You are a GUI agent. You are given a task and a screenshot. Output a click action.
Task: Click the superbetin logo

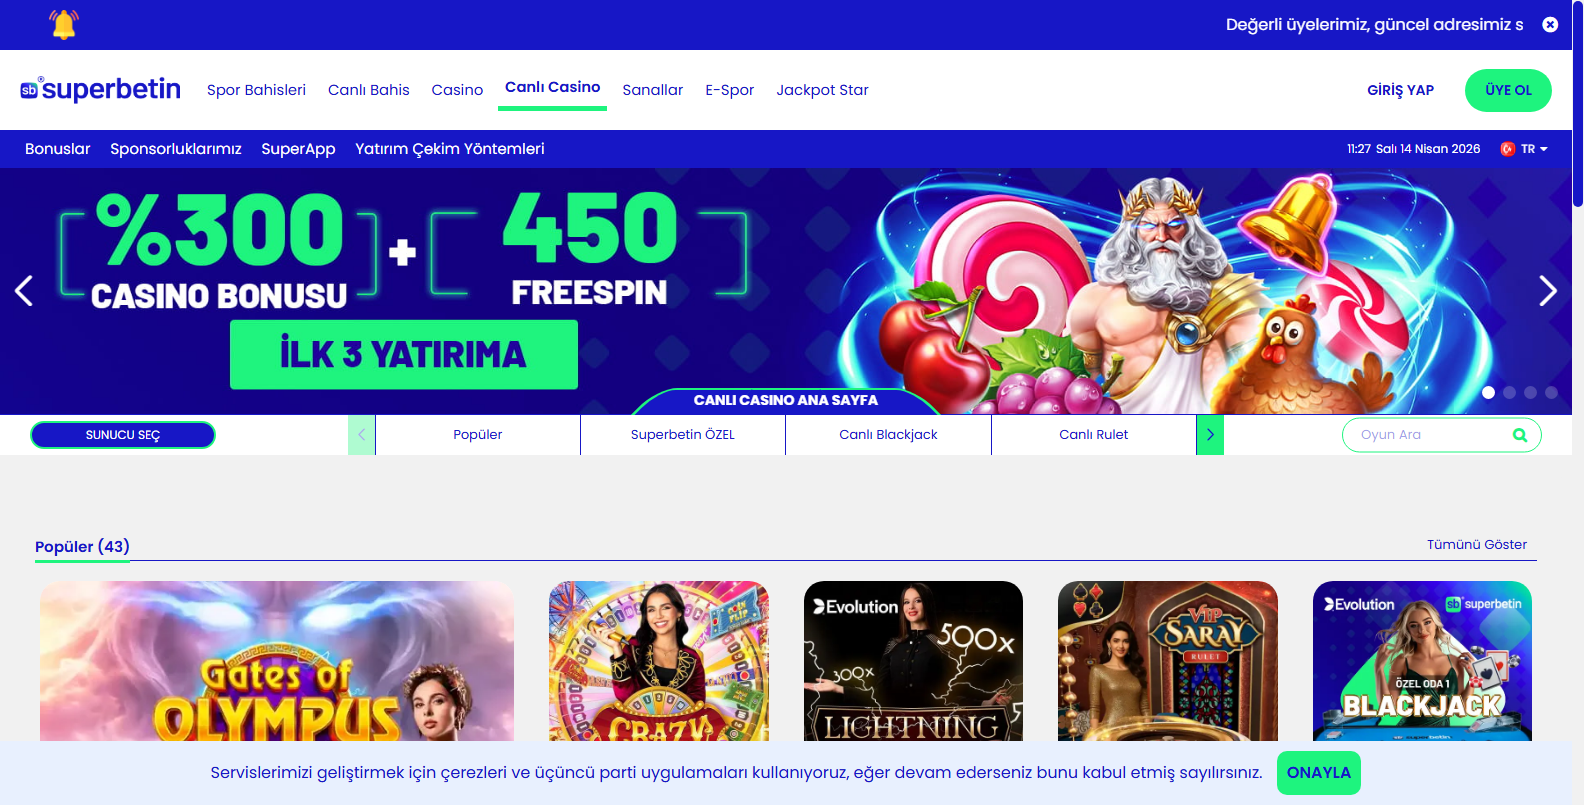tap(100, 89)
